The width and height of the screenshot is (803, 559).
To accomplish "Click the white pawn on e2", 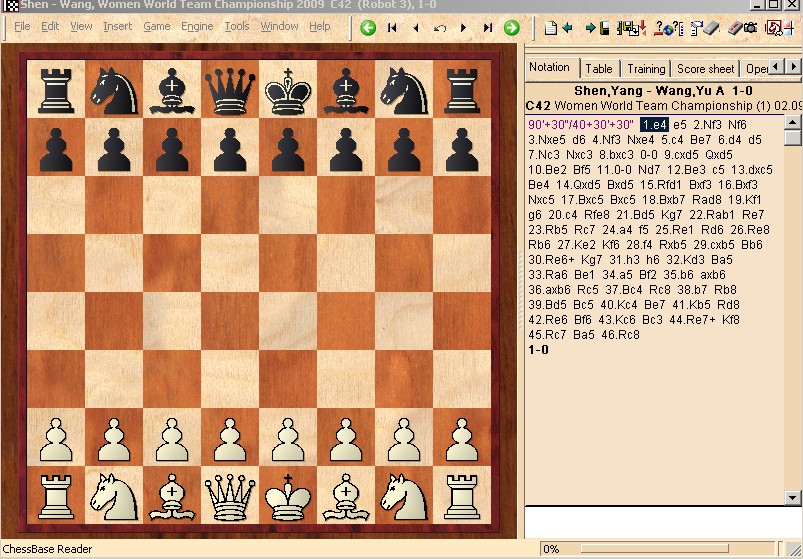I will pos(288,440).
